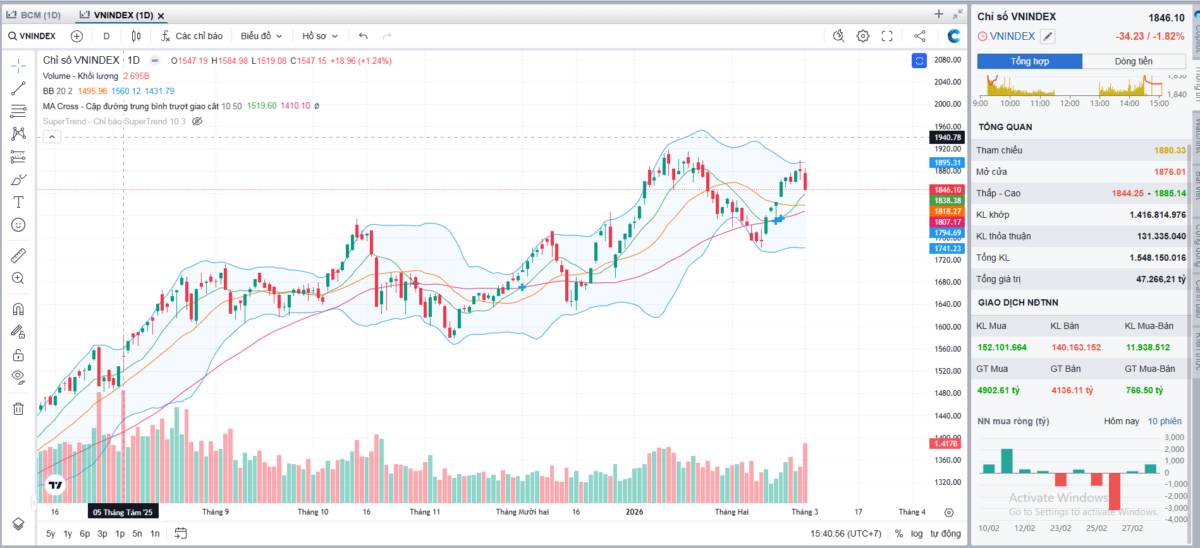Select the brush drawing tool
The width and height of the screenshot is (1200, 548).
point(18,179)
